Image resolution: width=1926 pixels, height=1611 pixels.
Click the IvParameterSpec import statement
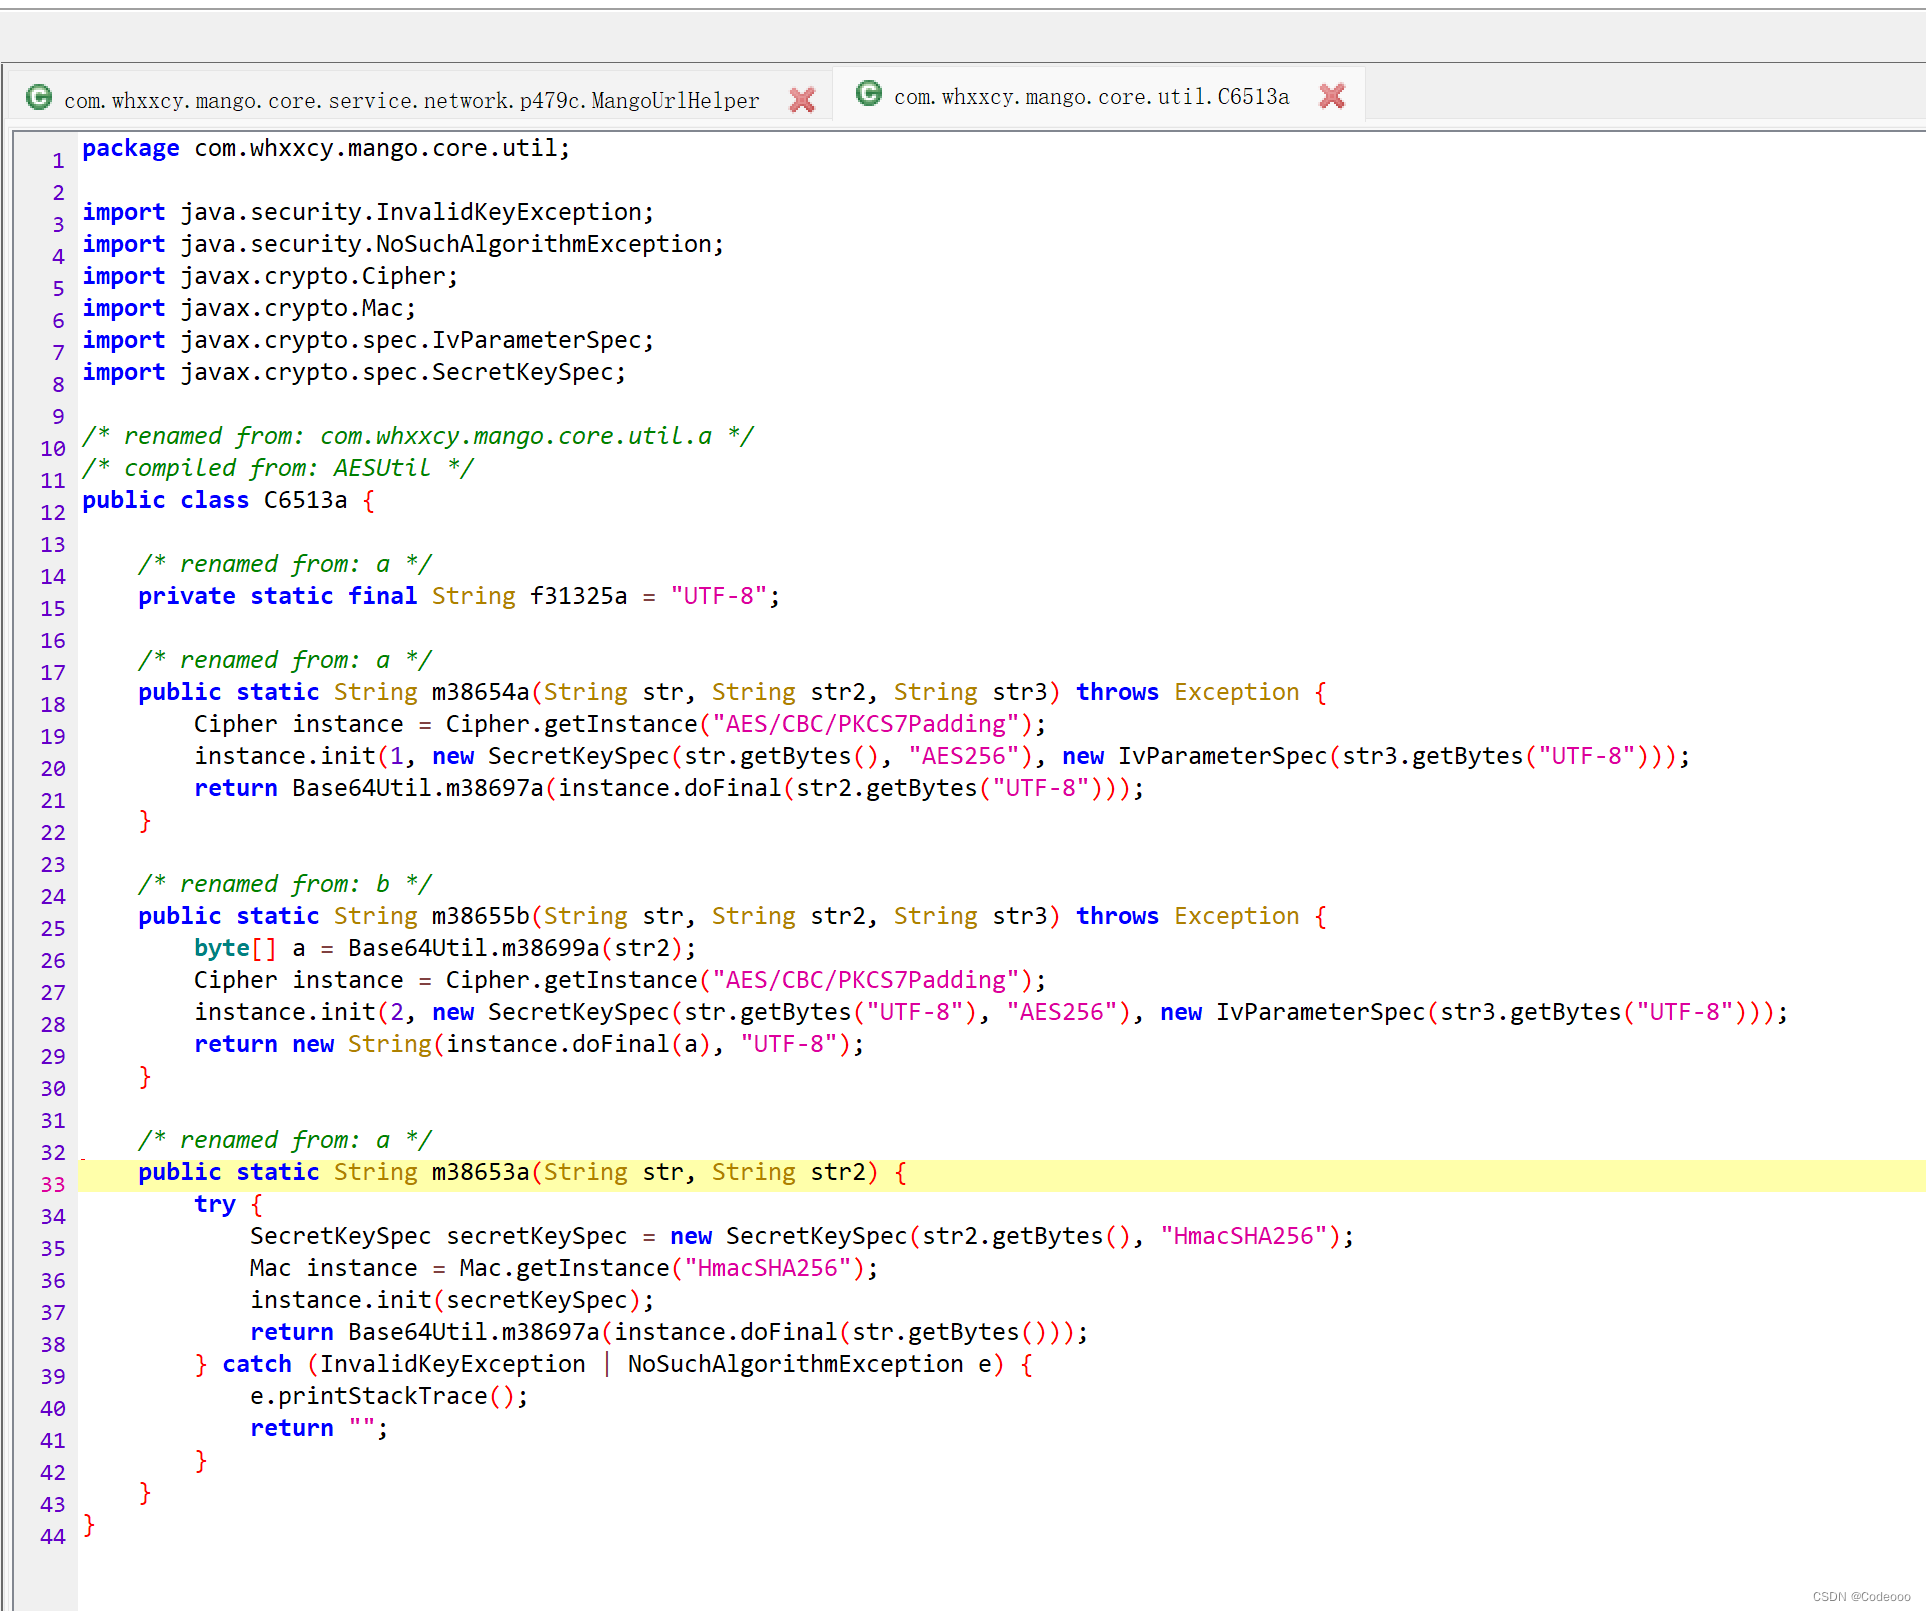pos(367,340)
